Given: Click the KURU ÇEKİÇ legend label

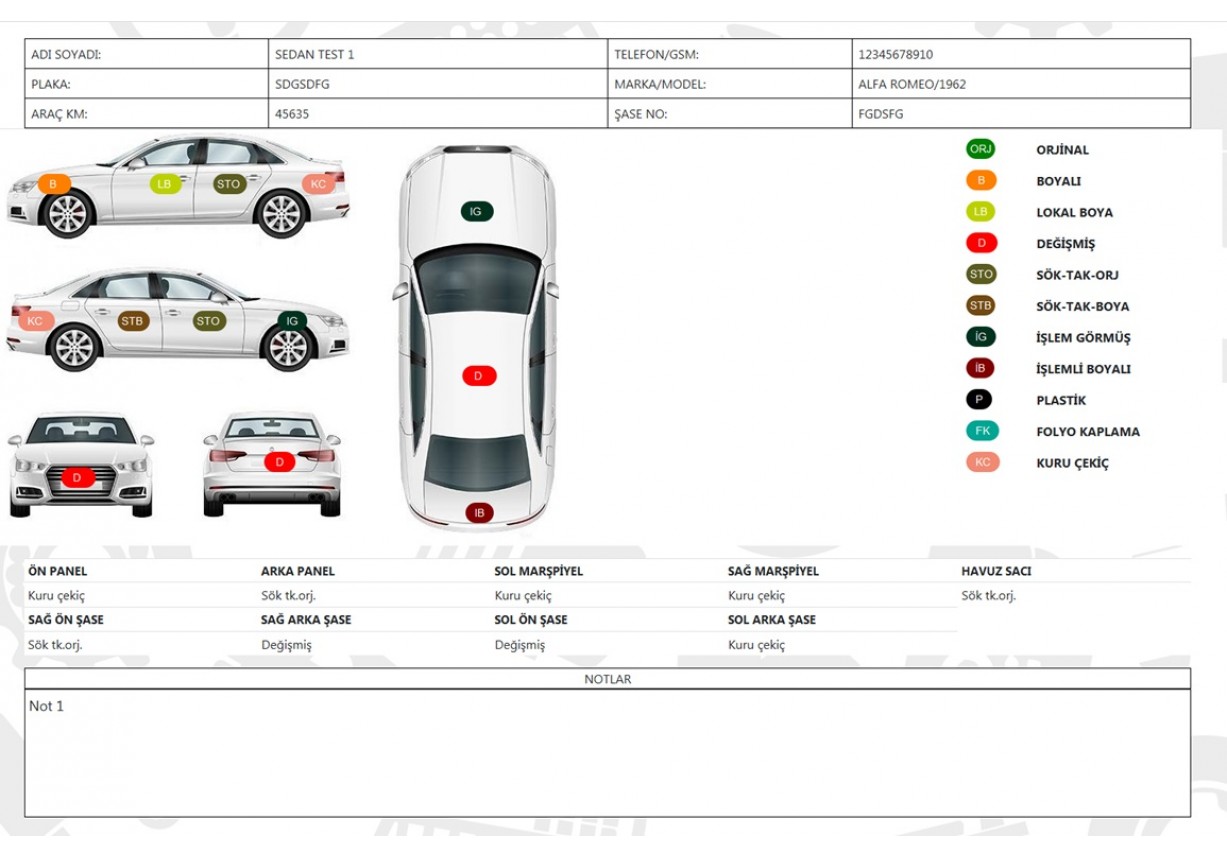Looking at the screenshot, I should coord(1072,463).
